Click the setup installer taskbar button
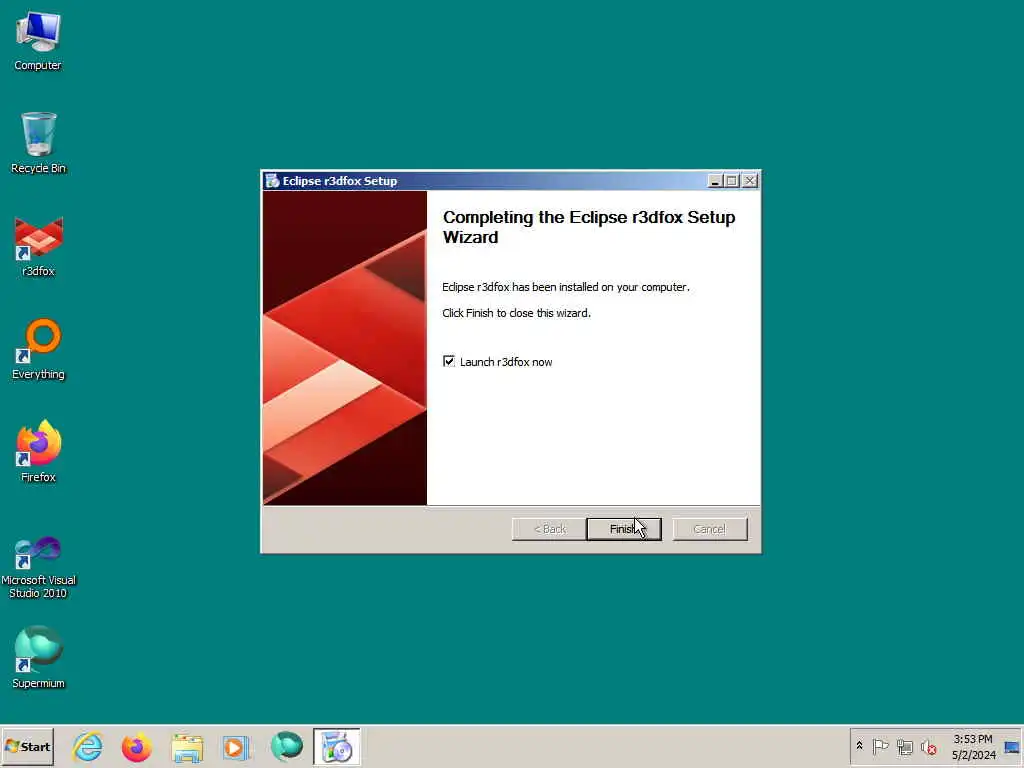The width and height of the screenshot is (1024, 768). [x=336, y=746]
